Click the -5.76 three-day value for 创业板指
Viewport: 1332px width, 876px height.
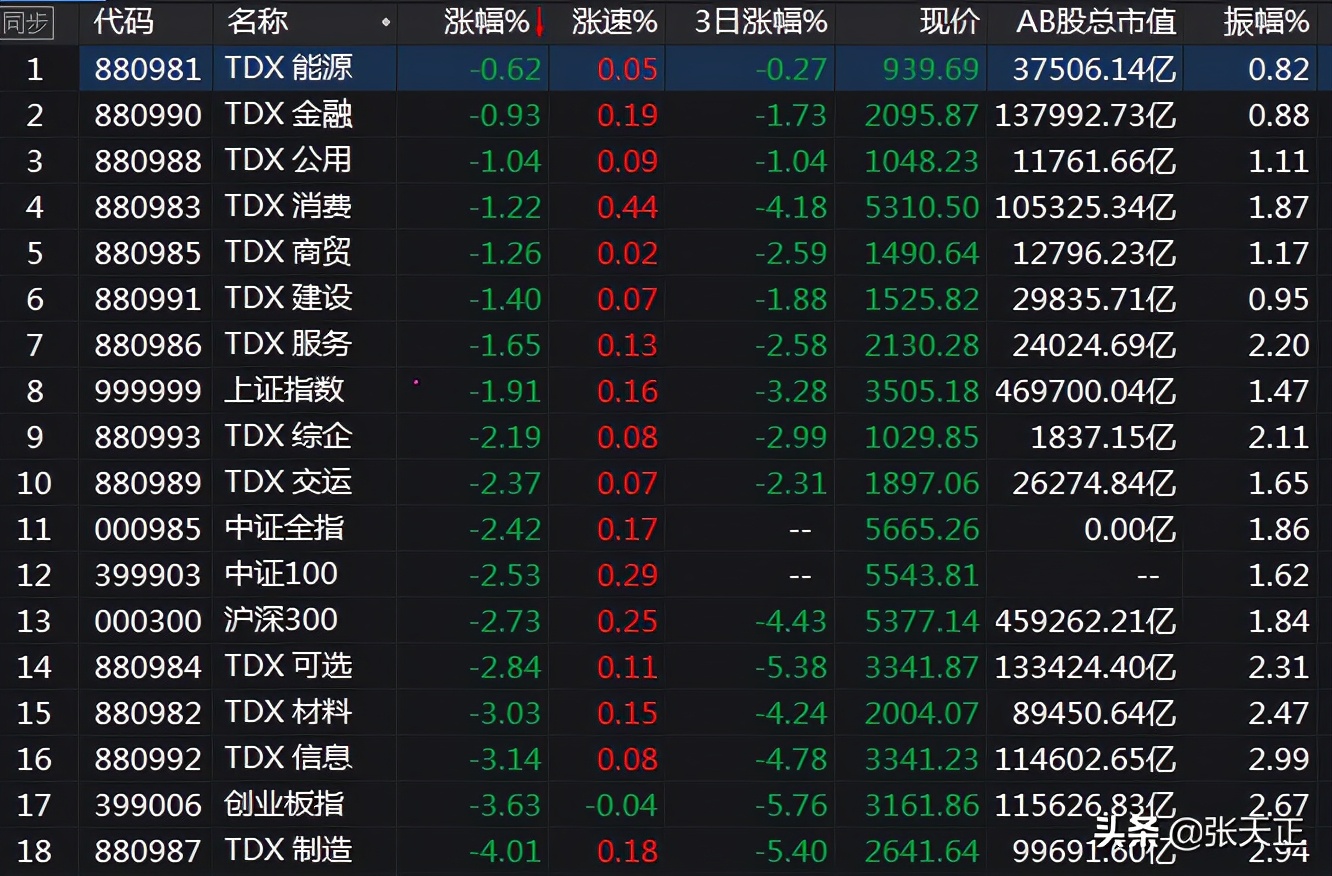(x=791, y=805)
